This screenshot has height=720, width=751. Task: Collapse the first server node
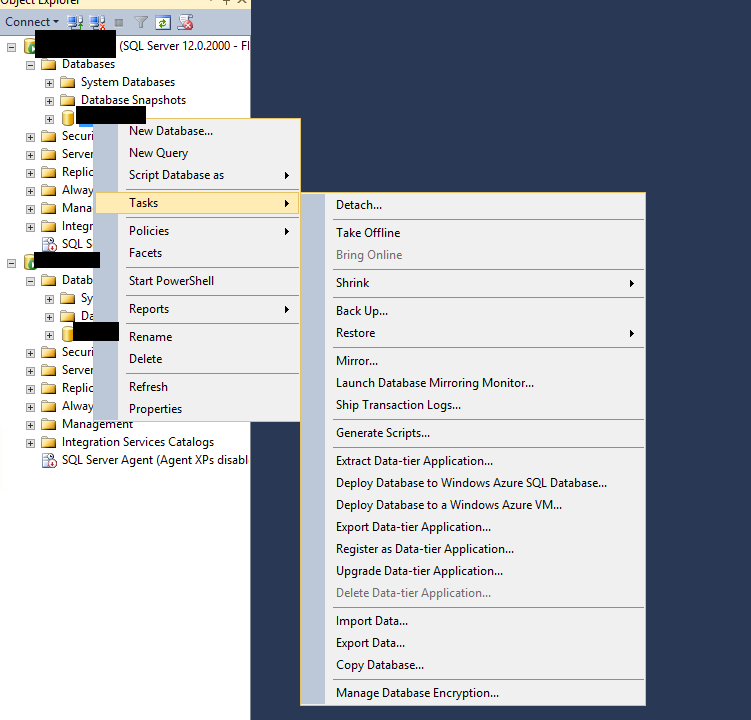click(x=11, y=47)
